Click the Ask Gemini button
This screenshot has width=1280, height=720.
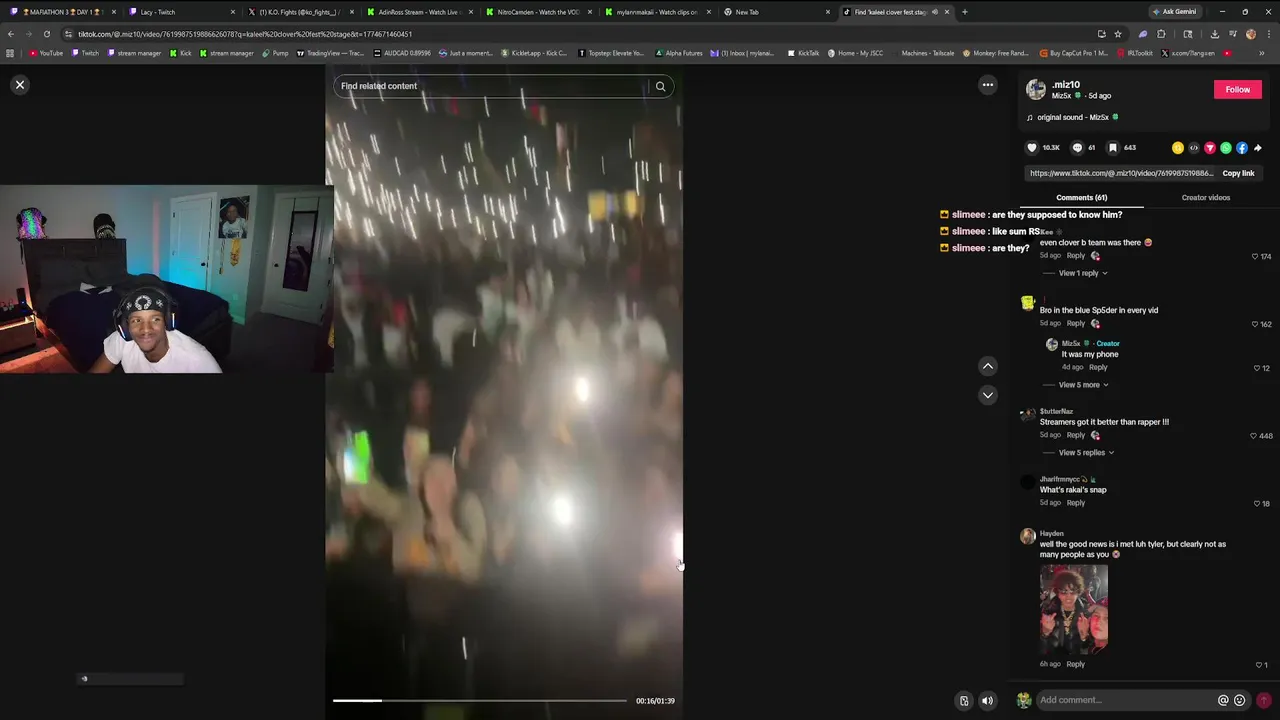tap(1175, 12)
